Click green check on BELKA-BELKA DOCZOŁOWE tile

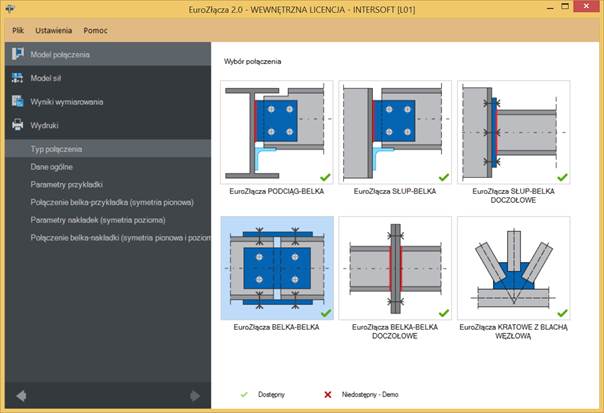tap(444, 313)
